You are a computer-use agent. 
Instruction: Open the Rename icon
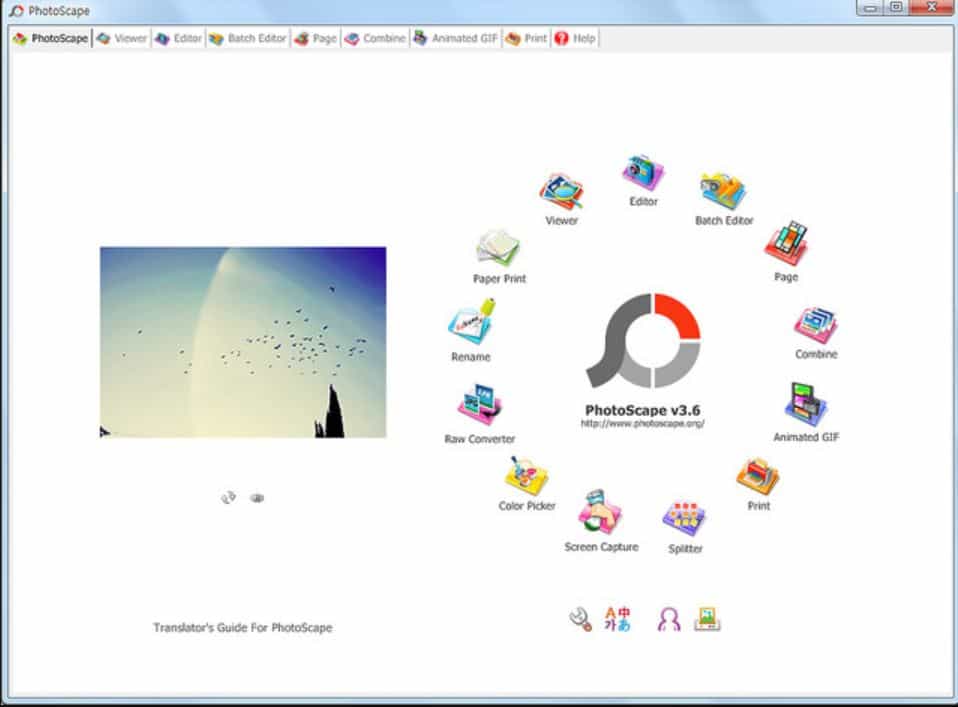pyautogui.click(x=471, y=322)
